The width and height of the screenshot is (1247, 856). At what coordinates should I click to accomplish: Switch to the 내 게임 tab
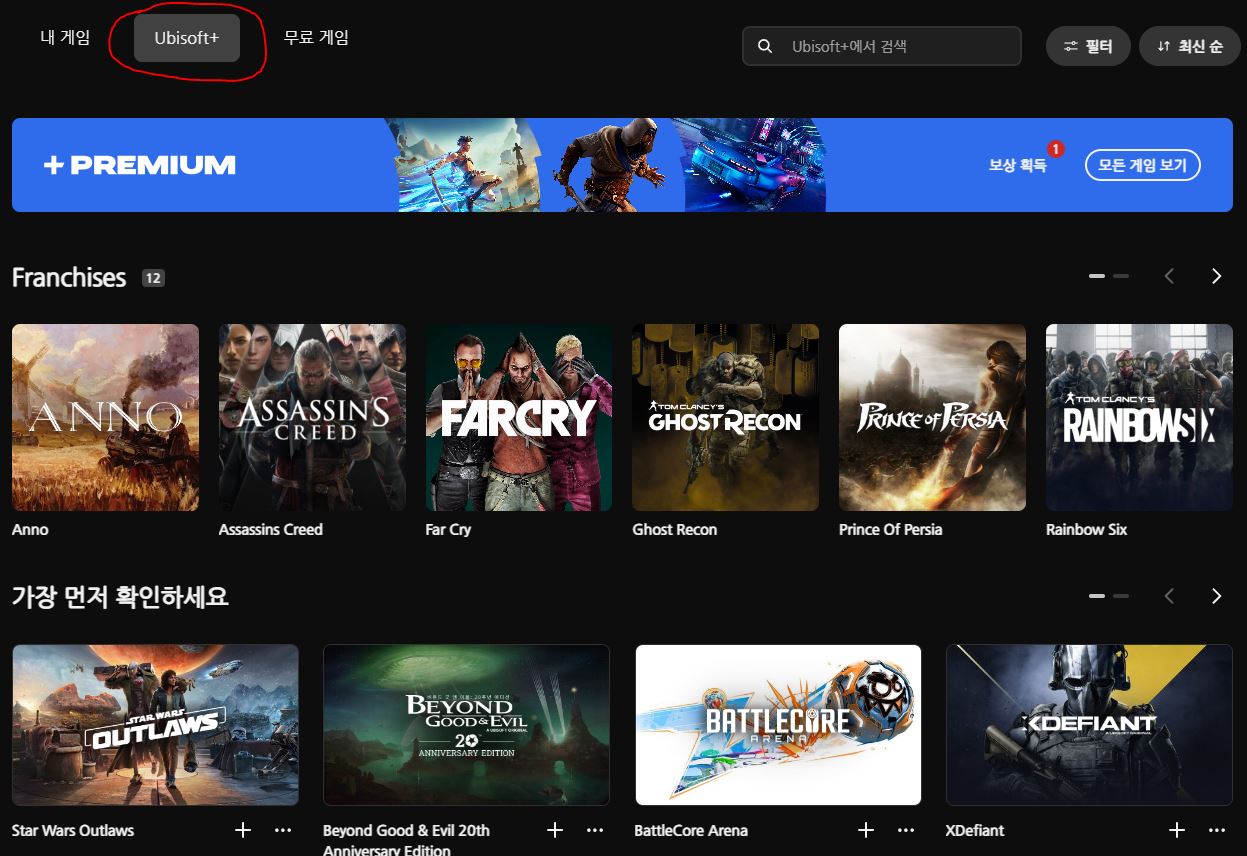click(65, 38)
